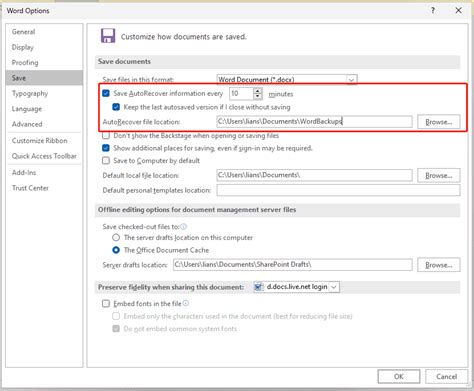Click the Help question mark icon
The width and height of the screenshot is (474, 391).
(x=433, y=11)
